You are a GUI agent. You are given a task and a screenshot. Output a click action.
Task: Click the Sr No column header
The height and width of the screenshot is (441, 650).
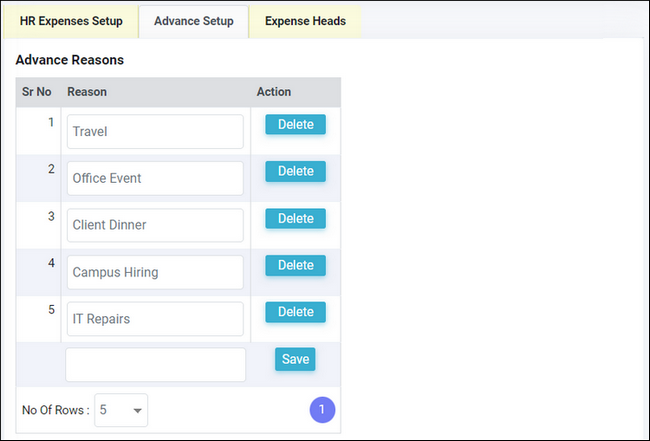click(x=37, y=92)
